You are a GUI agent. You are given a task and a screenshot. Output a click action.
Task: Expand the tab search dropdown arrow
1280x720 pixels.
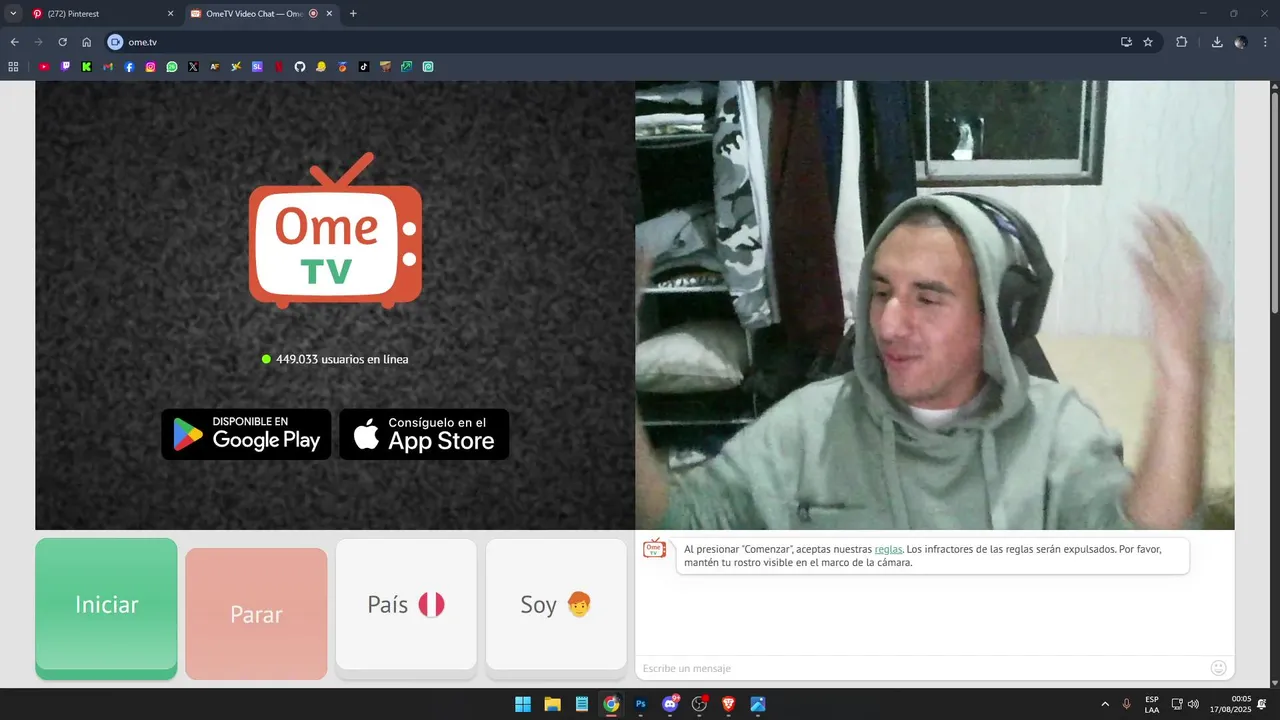[x=13, y=14]
